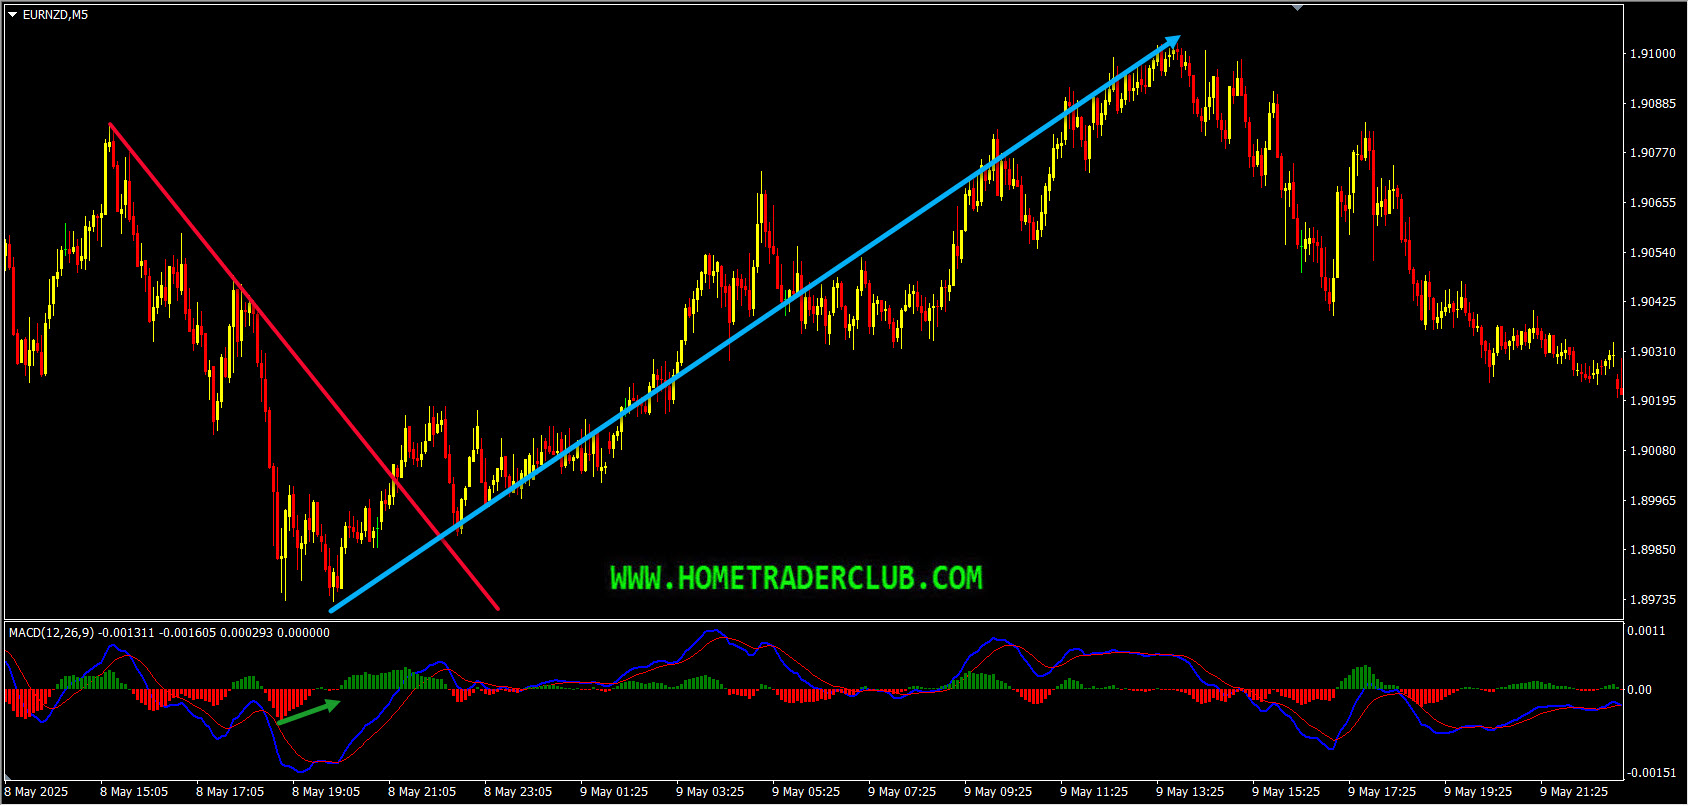The height and width of the screenshot is (806, 1689).
Task: Click the blue MACD line peak
Action: [x=712, y=632]
